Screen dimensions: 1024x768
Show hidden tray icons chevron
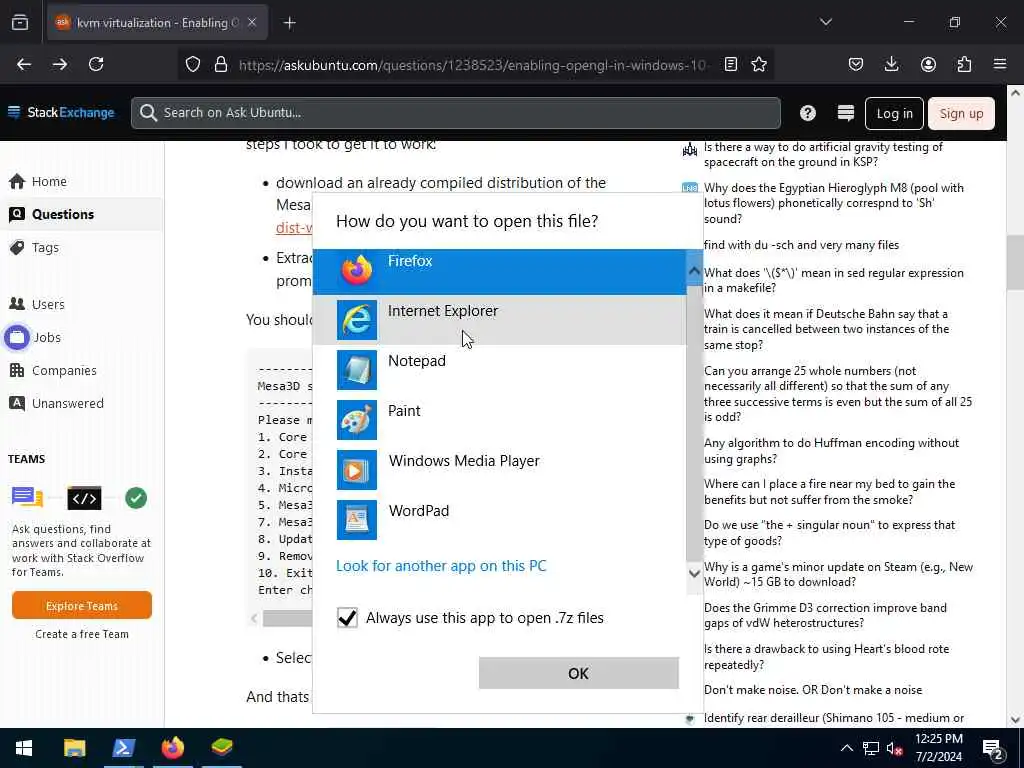click(x=846, y=748)
